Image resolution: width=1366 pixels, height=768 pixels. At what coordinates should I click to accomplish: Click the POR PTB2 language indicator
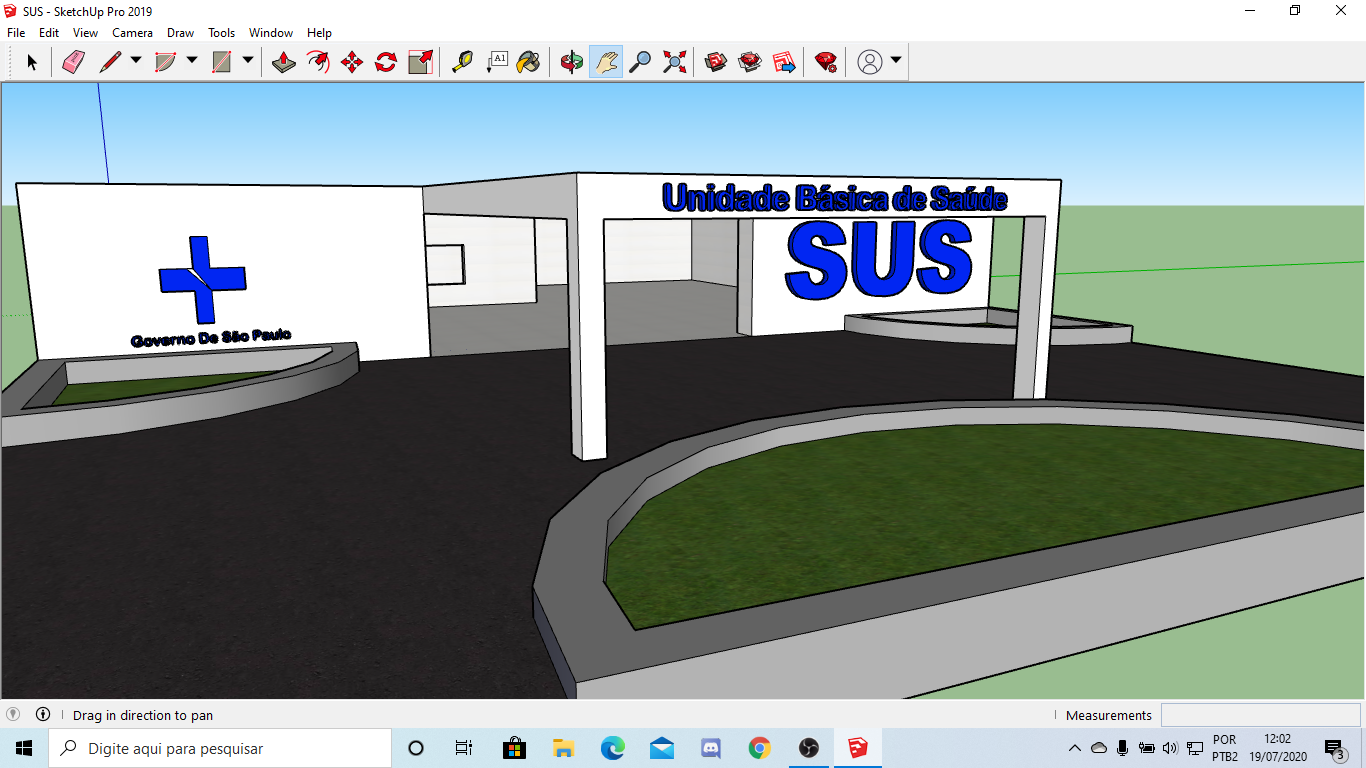pyautogui.click(x=1225, y=748)
